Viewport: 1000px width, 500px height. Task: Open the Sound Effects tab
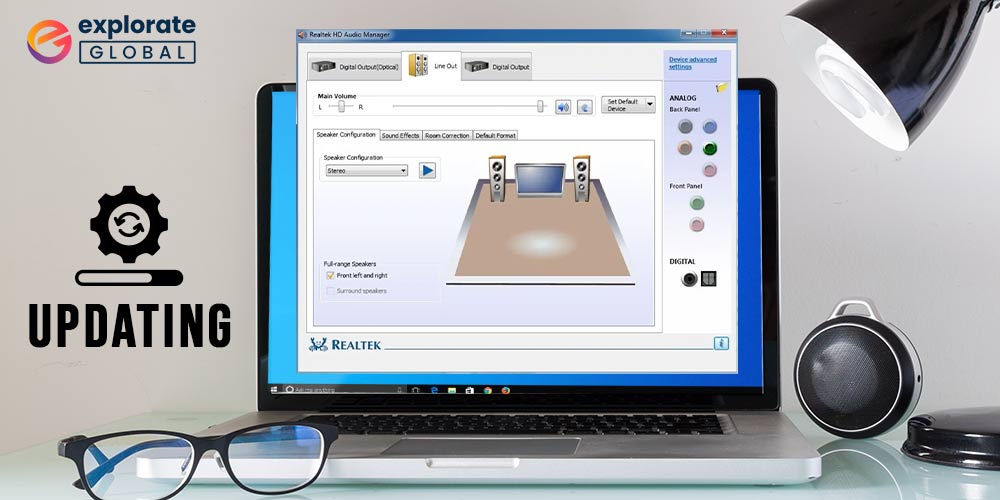pyautogui.click(x=401, y=135)
